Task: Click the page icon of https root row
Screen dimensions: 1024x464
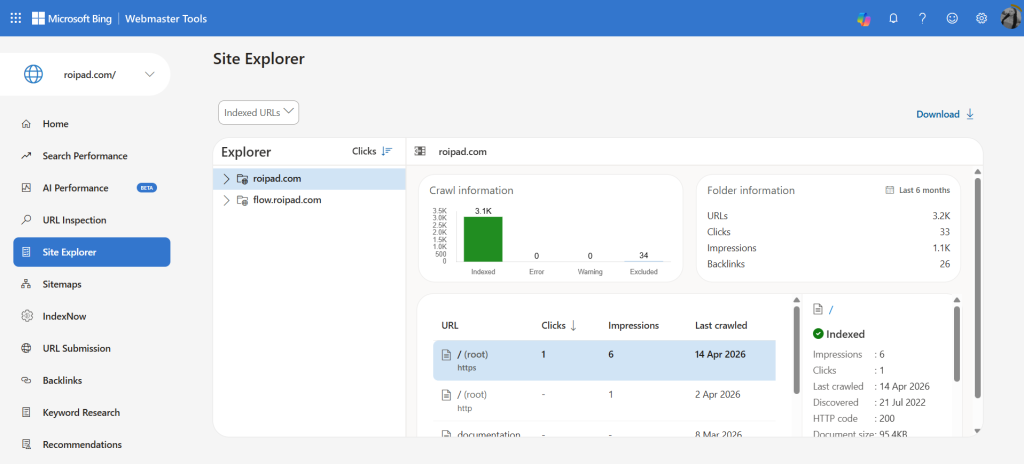Action: 447,355
